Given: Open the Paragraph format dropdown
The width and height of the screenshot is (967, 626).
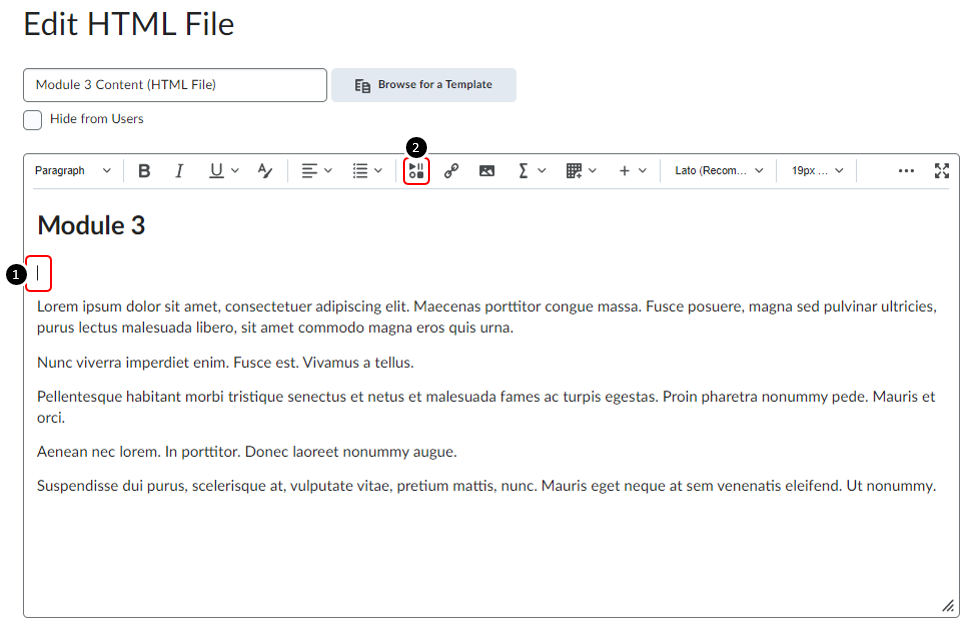Looking at the screenshot, I should coord(73,171).
